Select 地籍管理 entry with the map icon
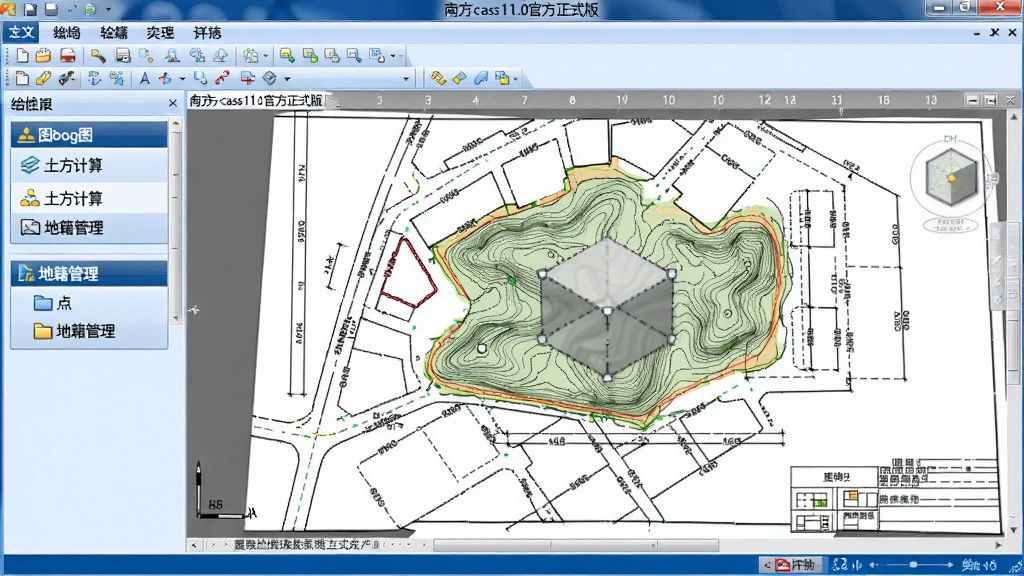Screen dimensions: 1024x576 [x=89, y=228]
